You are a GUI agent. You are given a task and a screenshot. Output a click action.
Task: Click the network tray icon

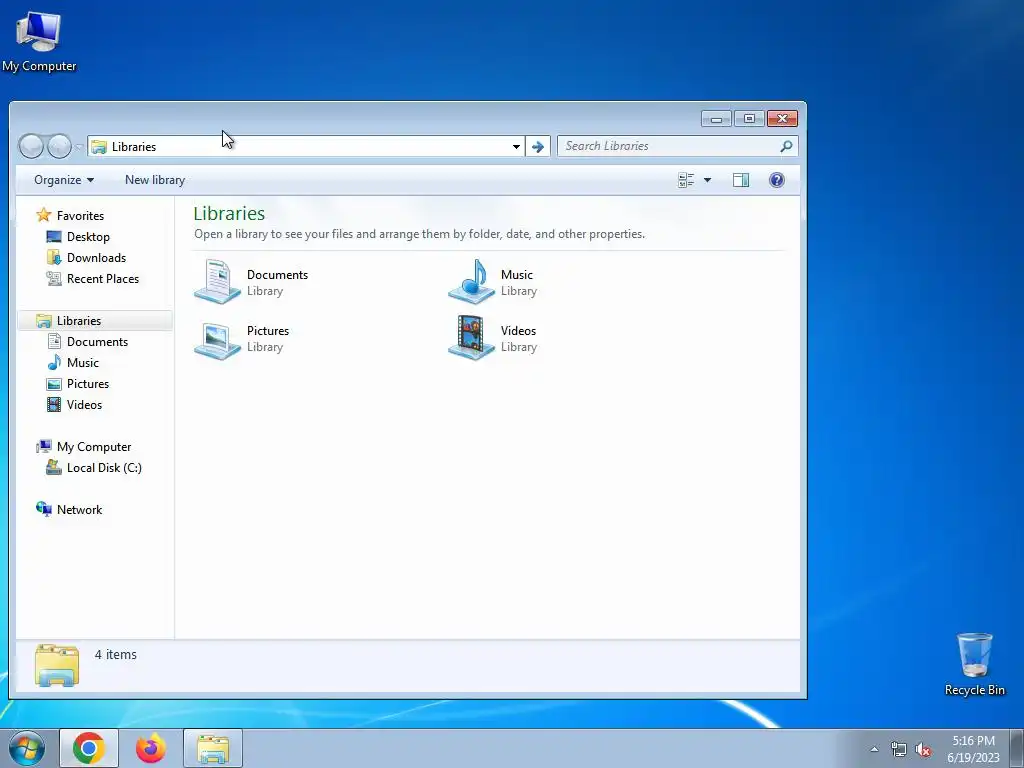[x=899, y=749]
